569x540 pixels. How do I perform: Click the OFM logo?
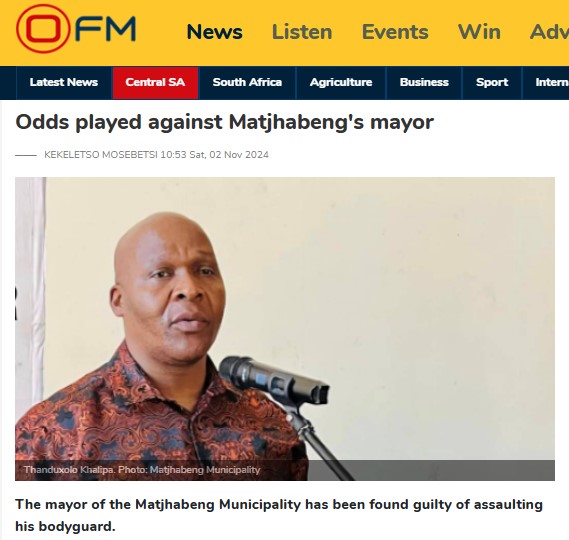tap(76, 29)
